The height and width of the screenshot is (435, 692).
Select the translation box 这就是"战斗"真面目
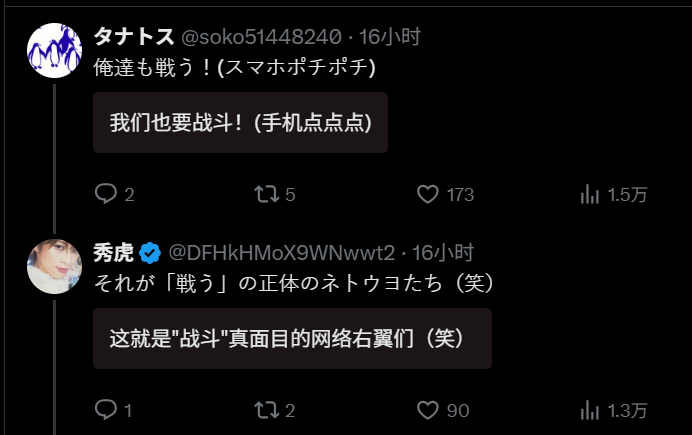(293, 339)
